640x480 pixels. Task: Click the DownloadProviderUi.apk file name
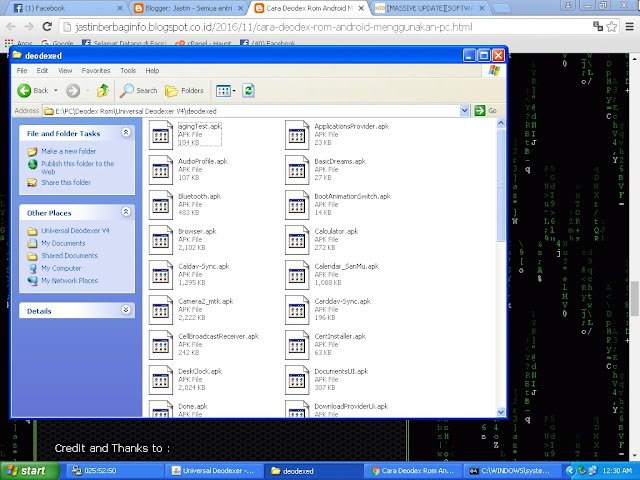tap(351, 407)
